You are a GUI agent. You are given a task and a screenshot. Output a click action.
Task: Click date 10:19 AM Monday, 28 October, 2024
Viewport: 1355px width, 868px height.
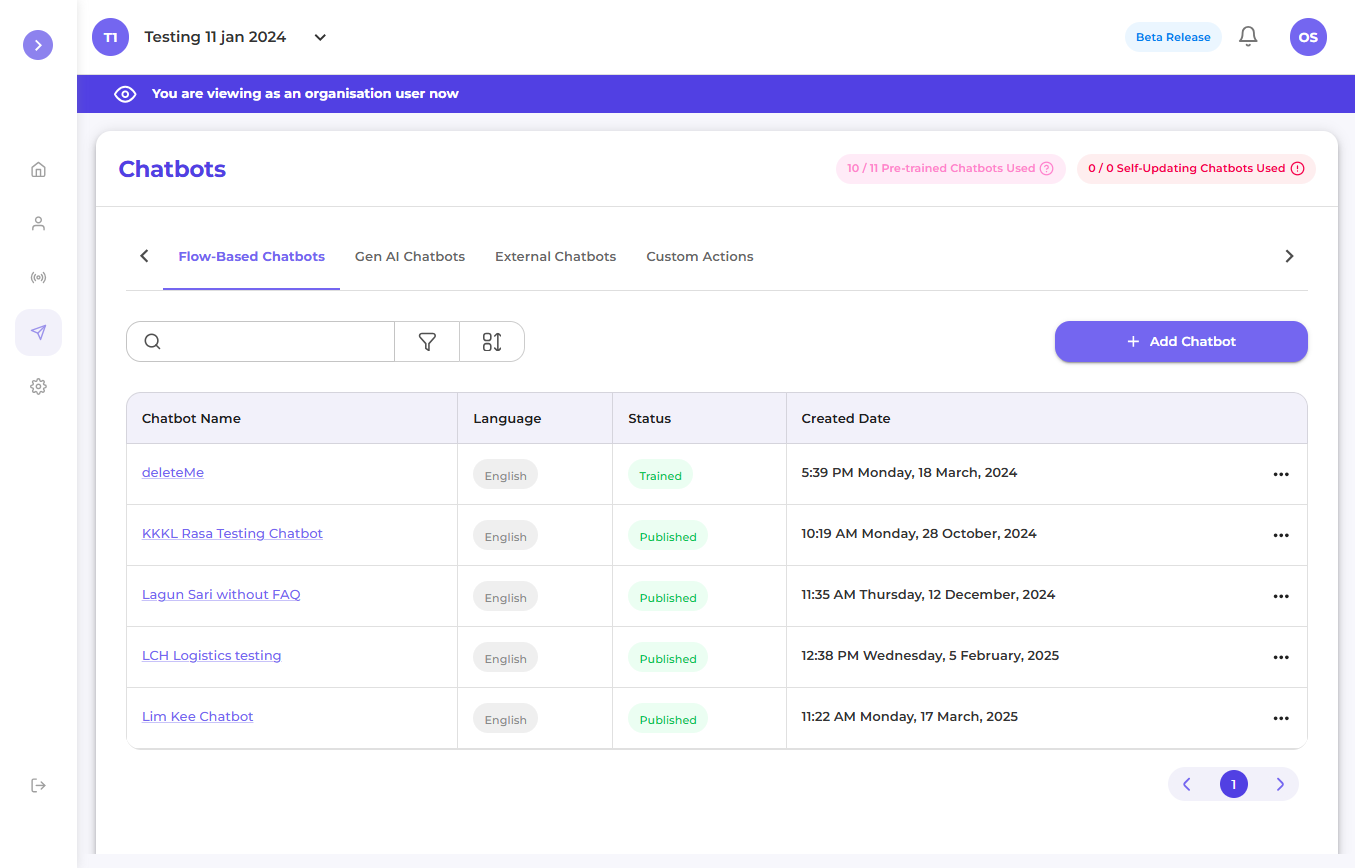(x=919, y=533)
